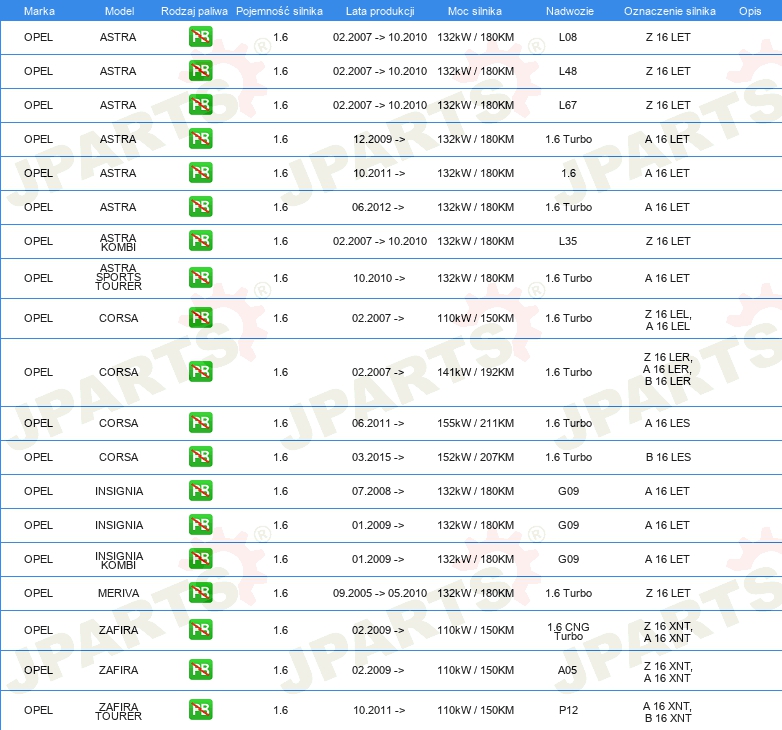Click the Marka column header

[39, 11]
